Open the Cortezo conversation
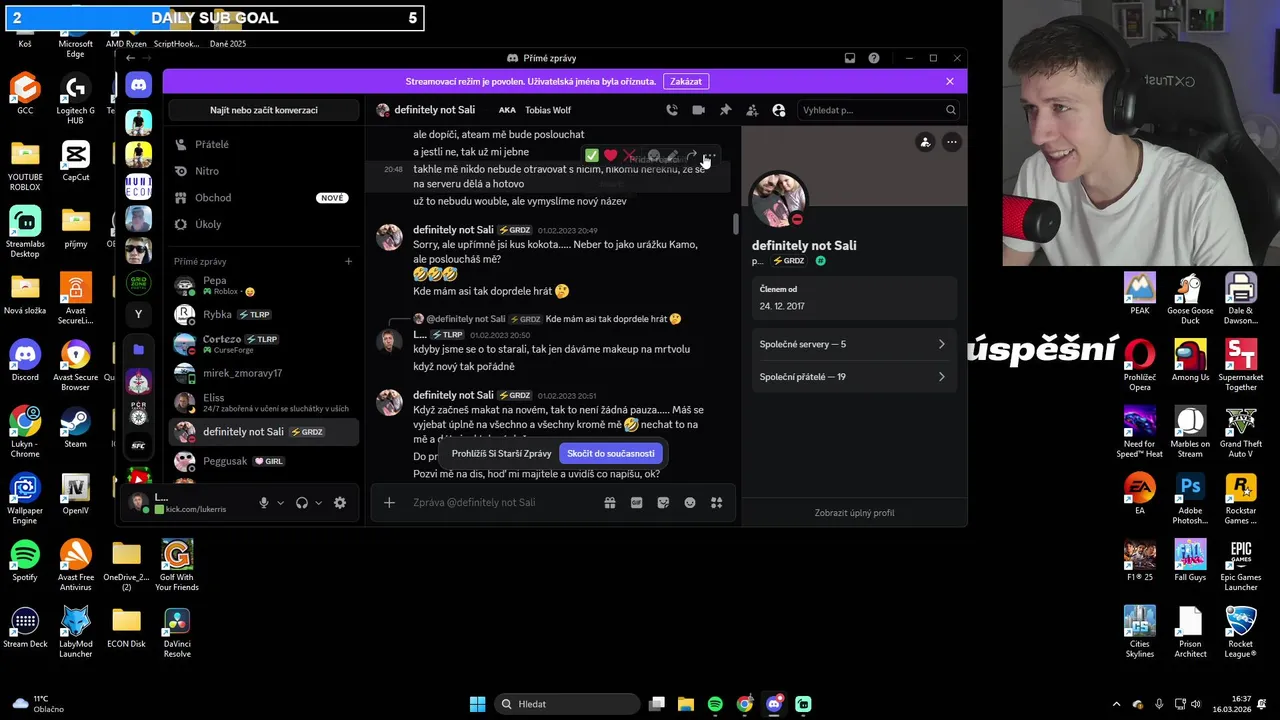Image resolution: width=1280 pixels, height=720 pixels. coord(264,344)
